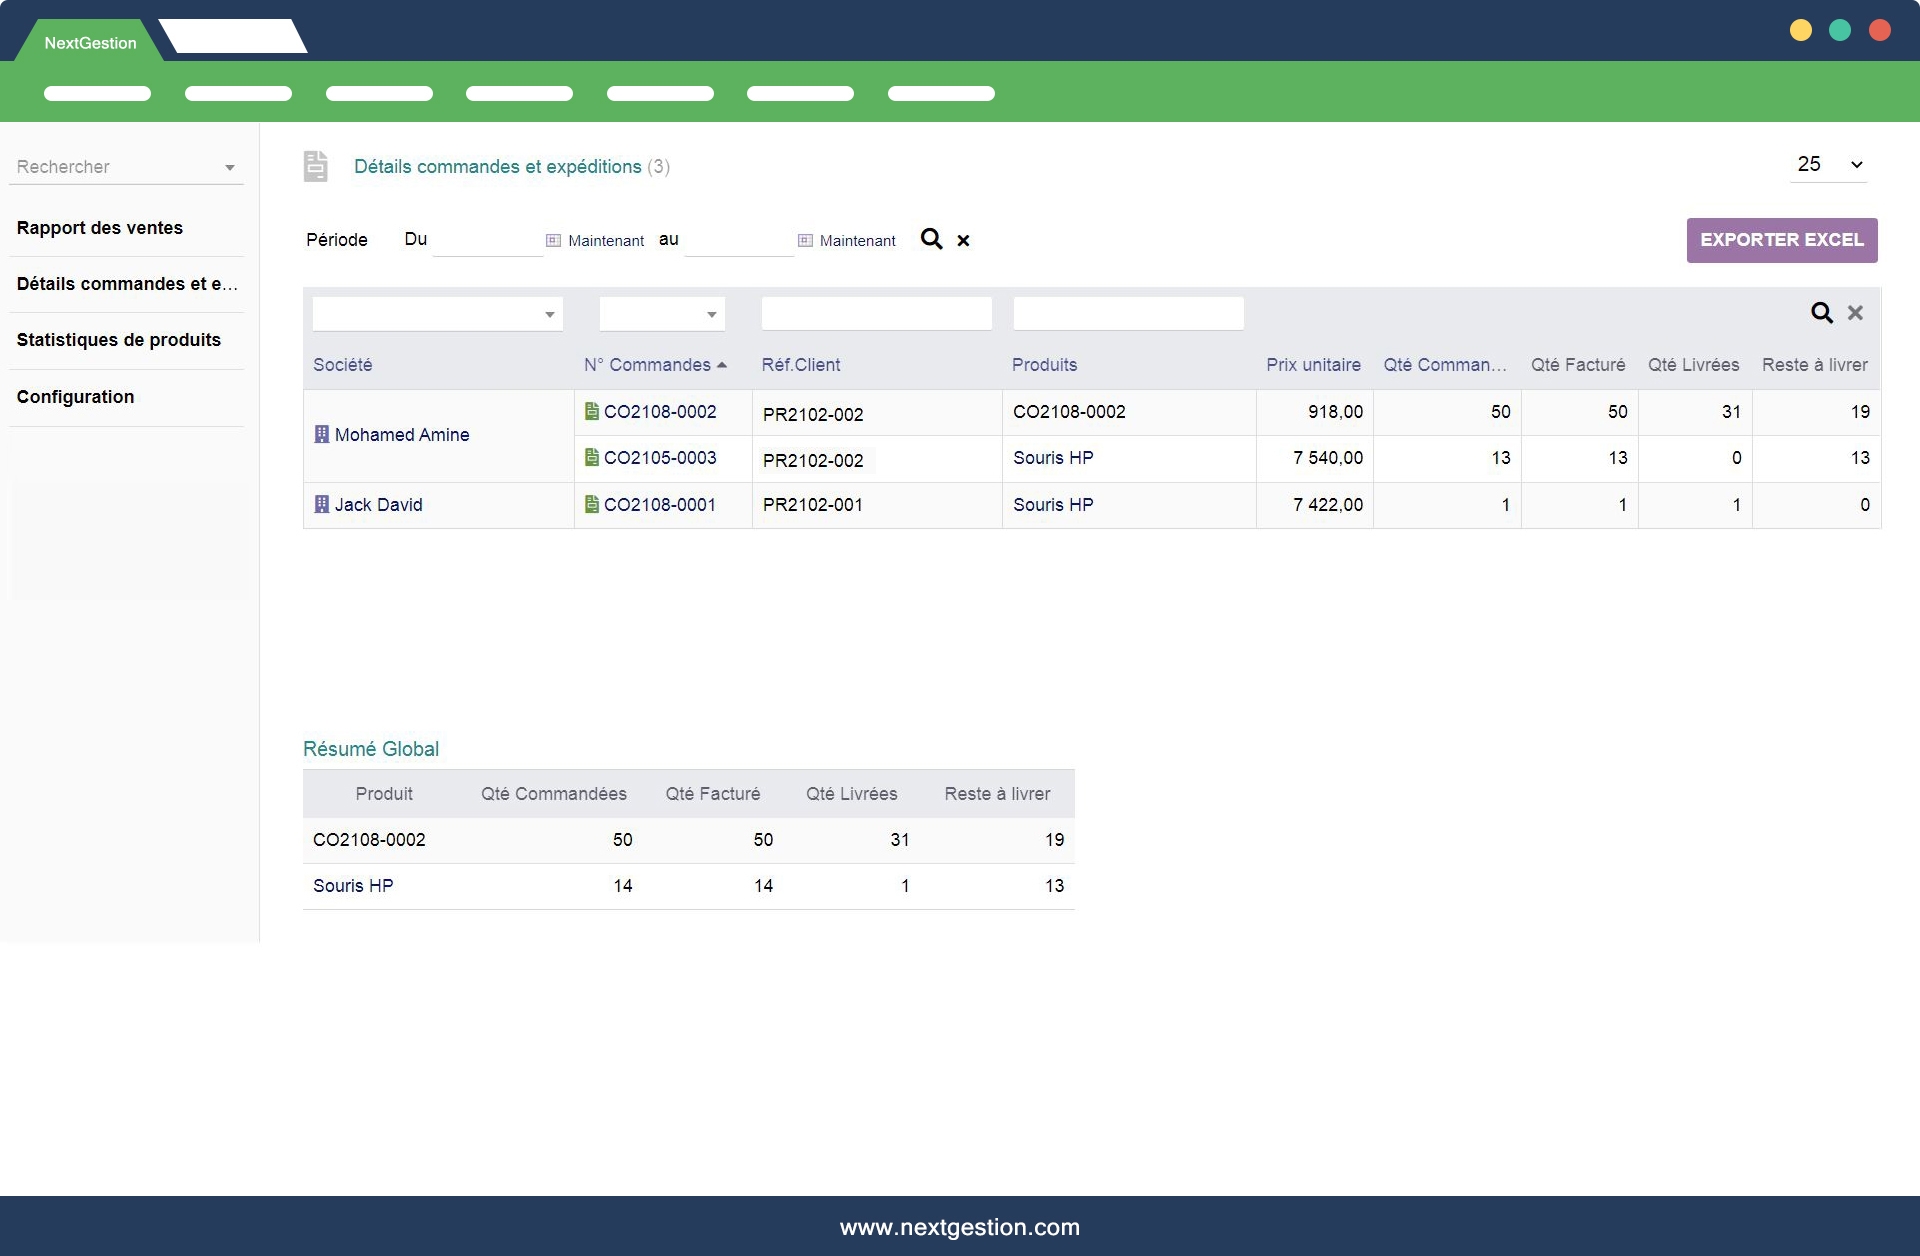The width and height of the screenshot is (1920, 1256).
Task: Open order link CO2108-0001
Action: point(660,505)
